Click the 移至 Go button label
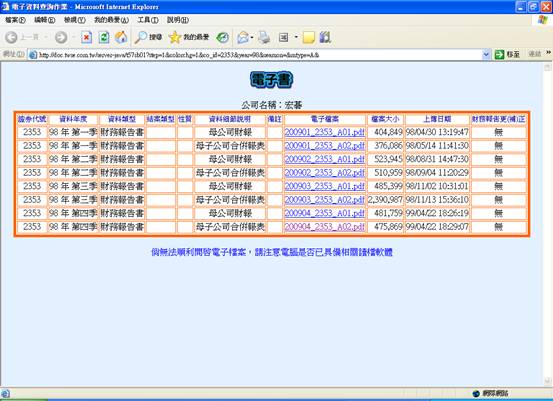Screen dimensions: 553x401 [513, 55]
